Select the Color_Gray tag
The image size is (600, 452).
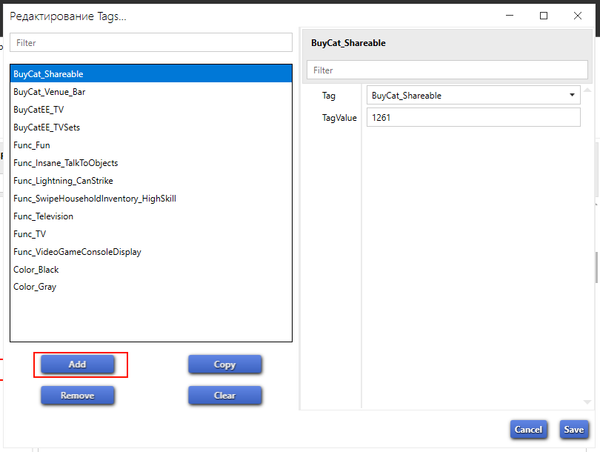click(35, 288)
